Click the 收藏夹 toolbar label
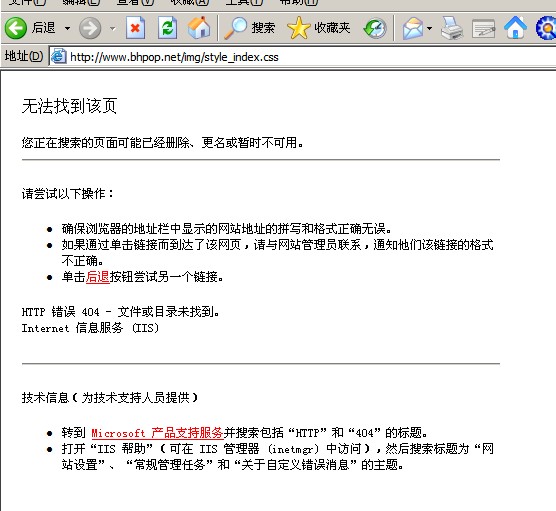The image size is (556, 511). pyautogui.click(x=332, y=28)
